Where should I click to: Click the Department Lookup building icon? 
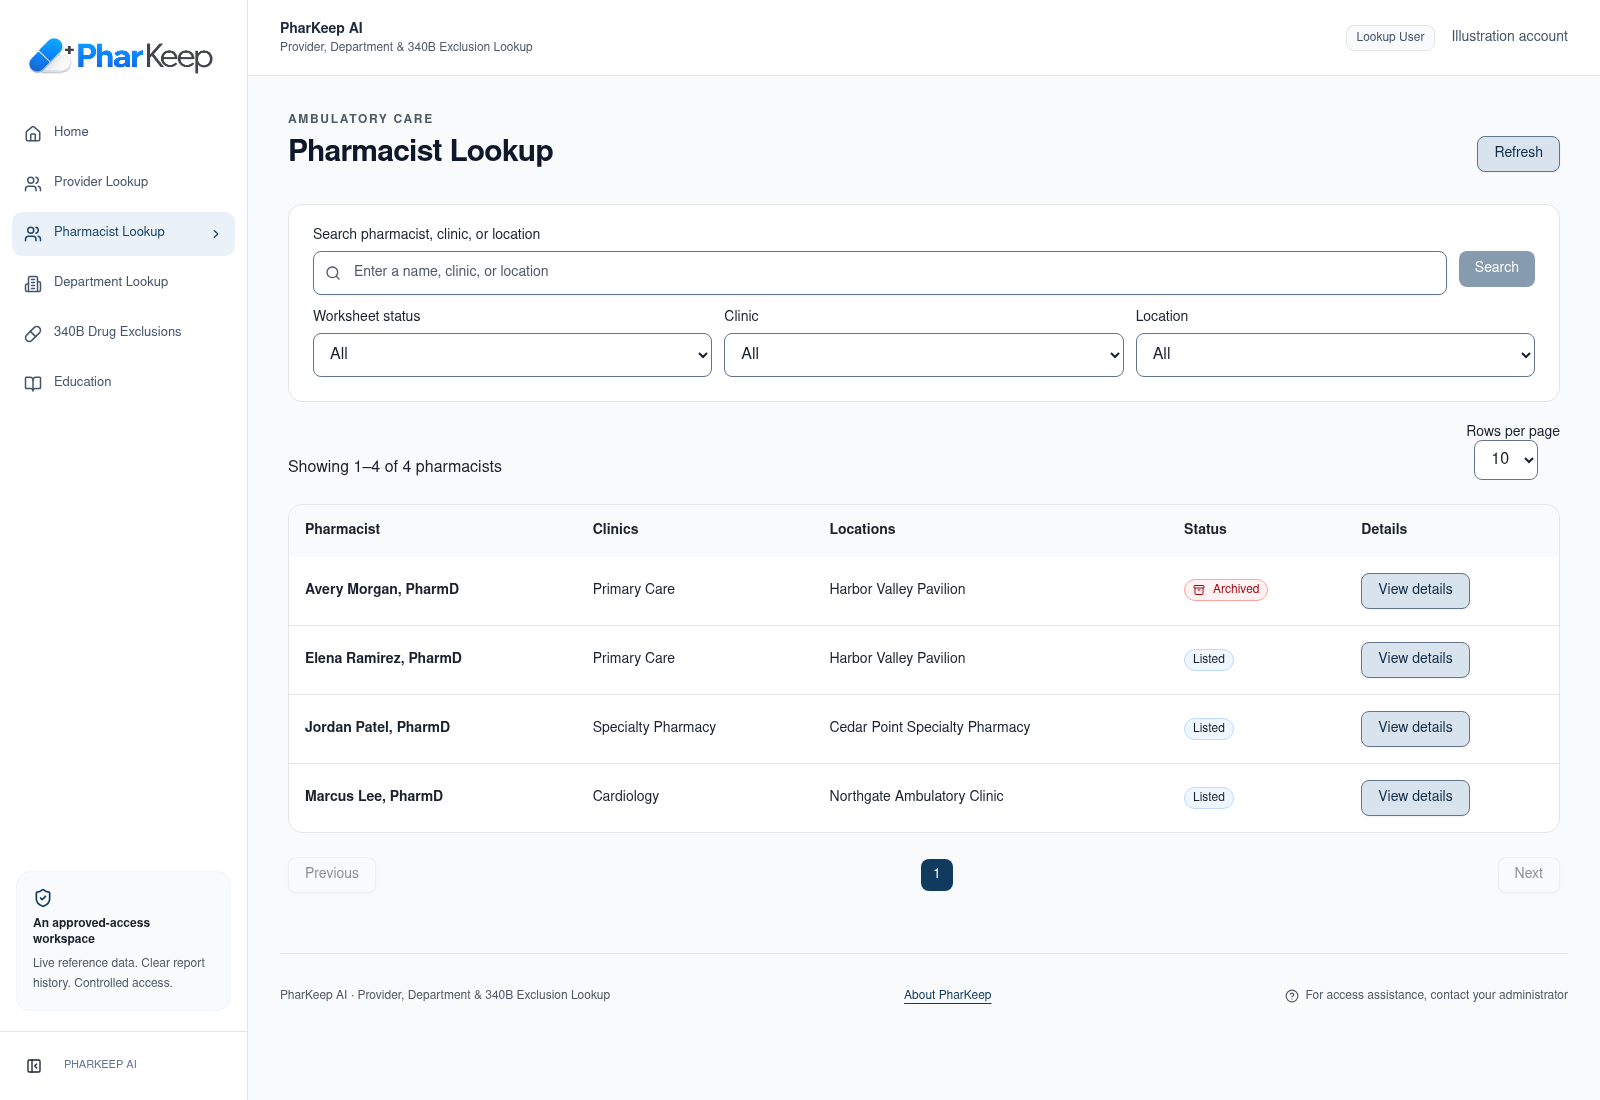click(33, 283)
